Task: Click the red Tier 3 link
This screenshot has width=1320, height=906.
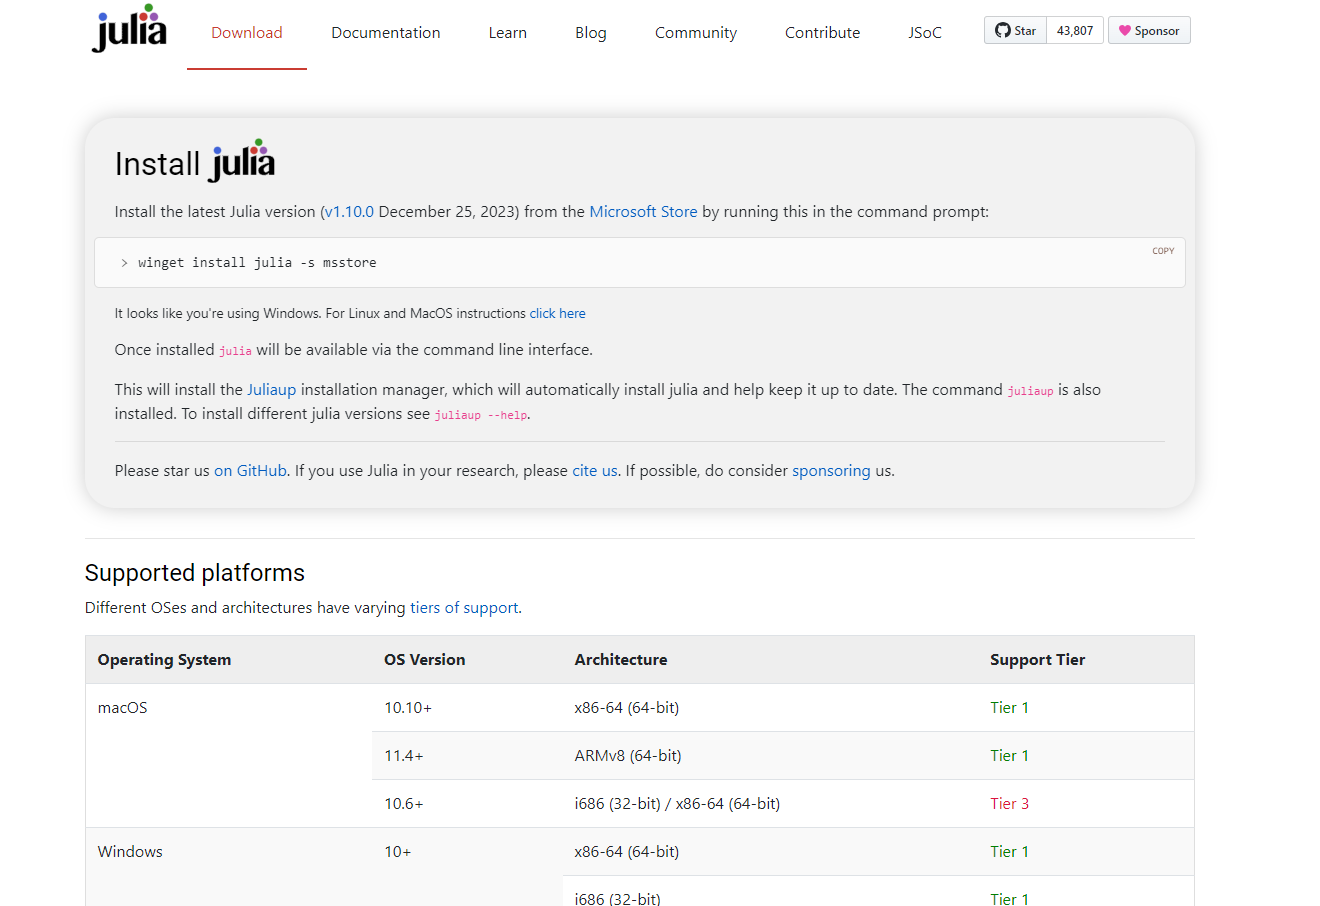Action: [1009, 804]
